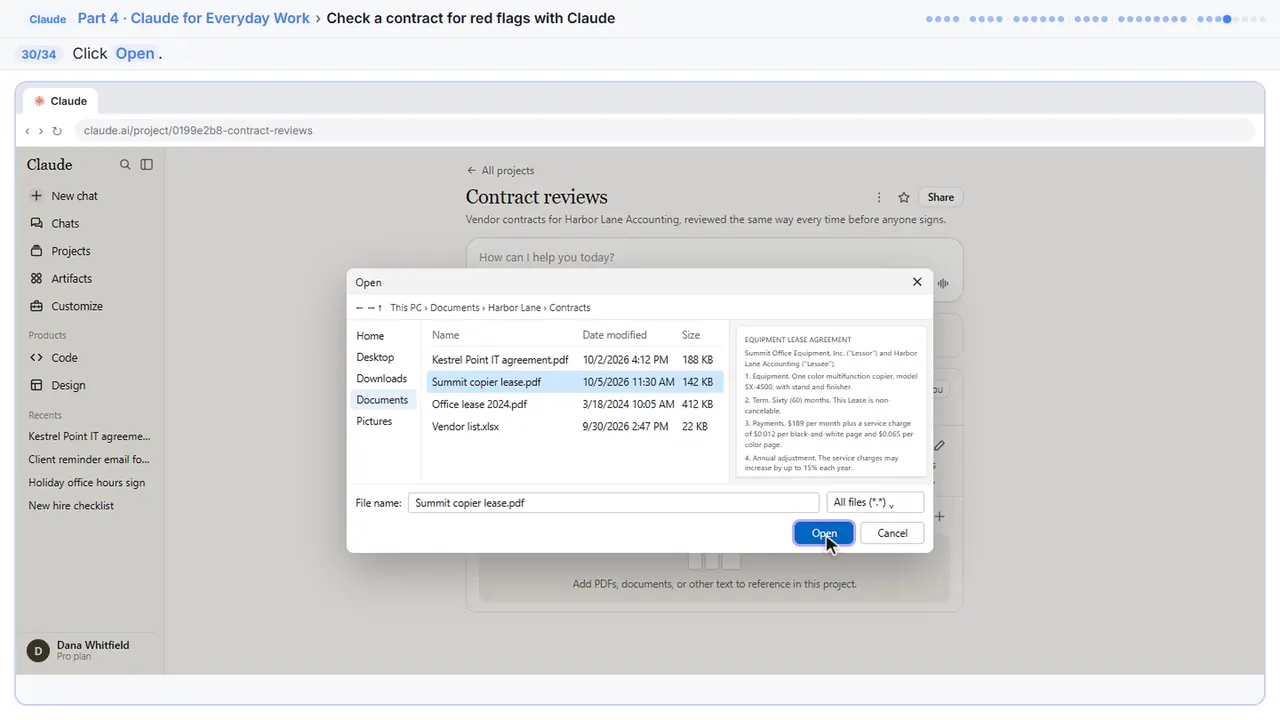Click the File name input field

pos(613,503)
